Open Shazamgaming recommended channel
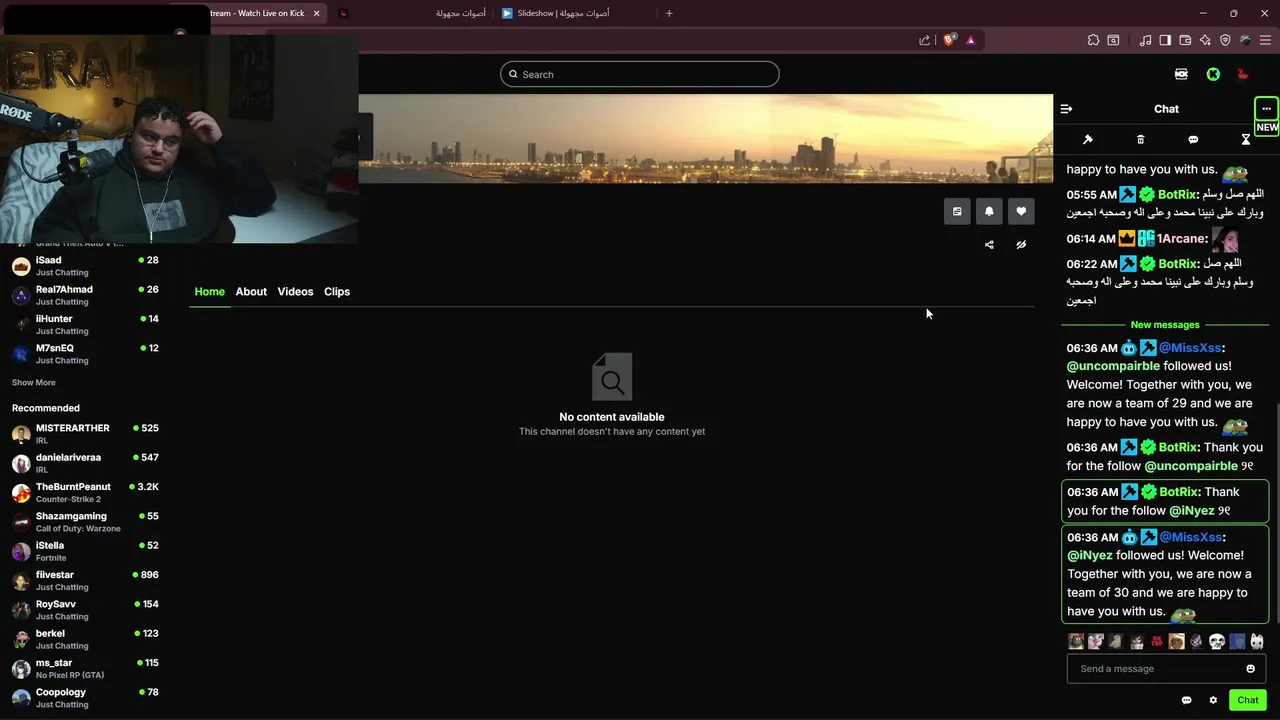The width and height of the screenshot is (1280, 720). coord(85,522)
